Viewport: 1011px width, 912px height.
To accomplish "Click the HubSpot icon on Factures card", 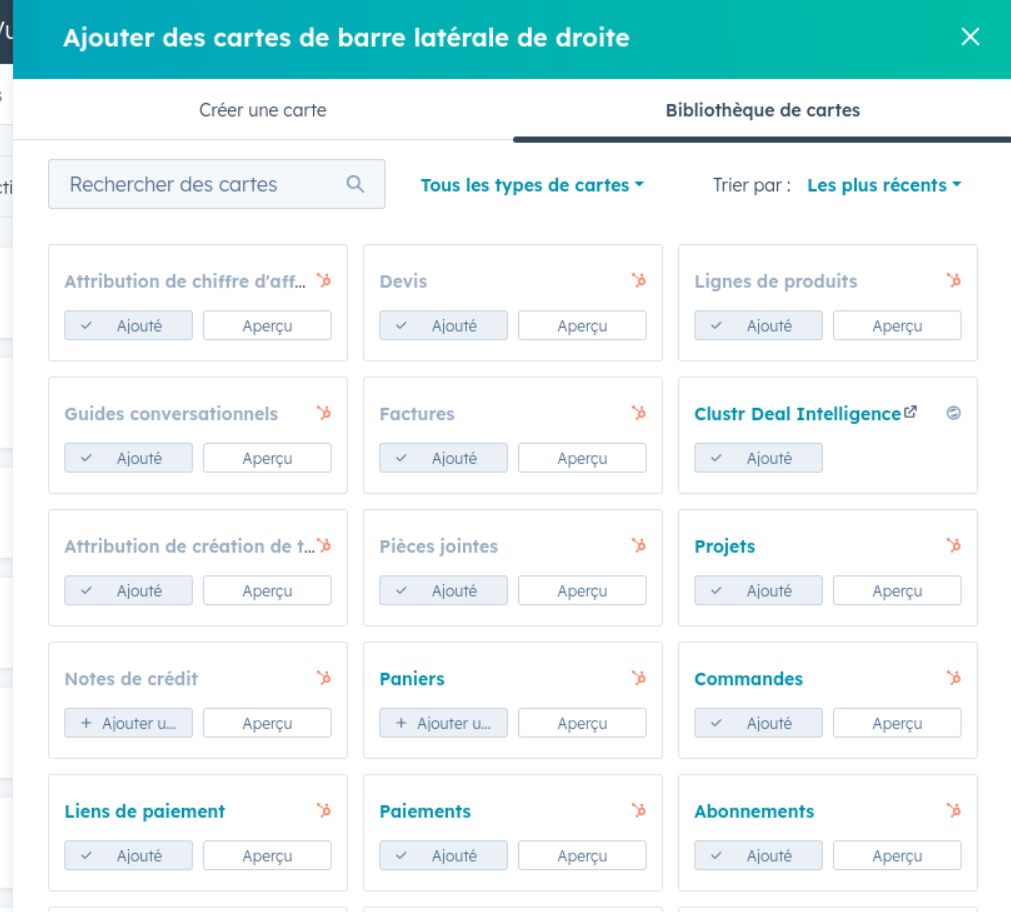I will (x=638, y=413).
